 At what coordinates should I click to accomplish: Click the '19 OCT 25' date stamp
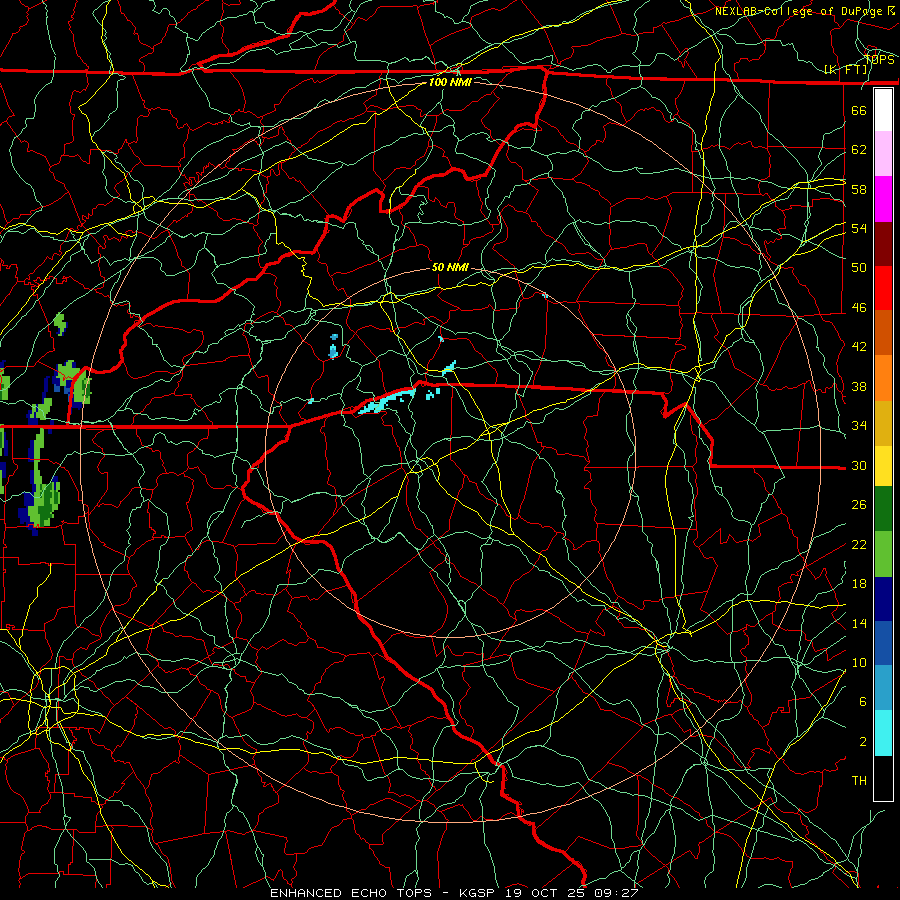(x=547, y=893)
